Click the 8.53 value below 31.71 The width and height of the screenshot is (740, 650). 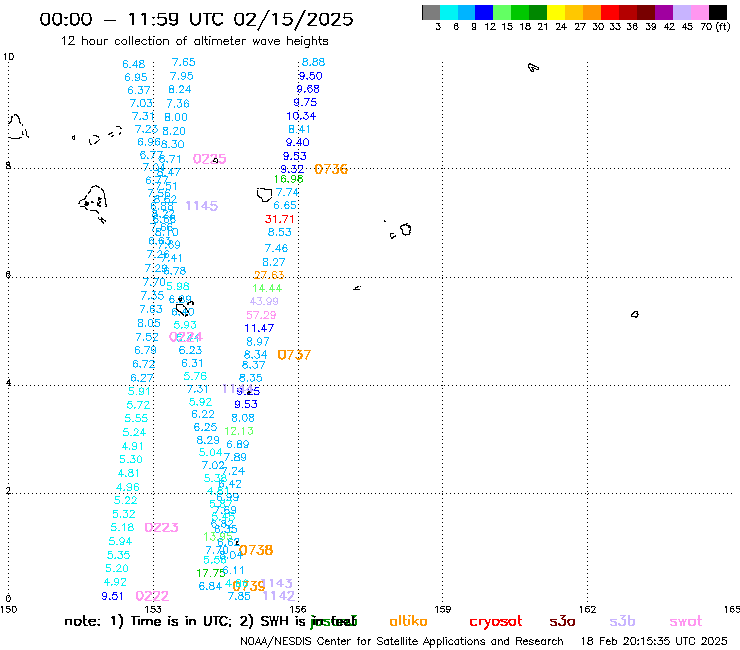click(280, 232)
